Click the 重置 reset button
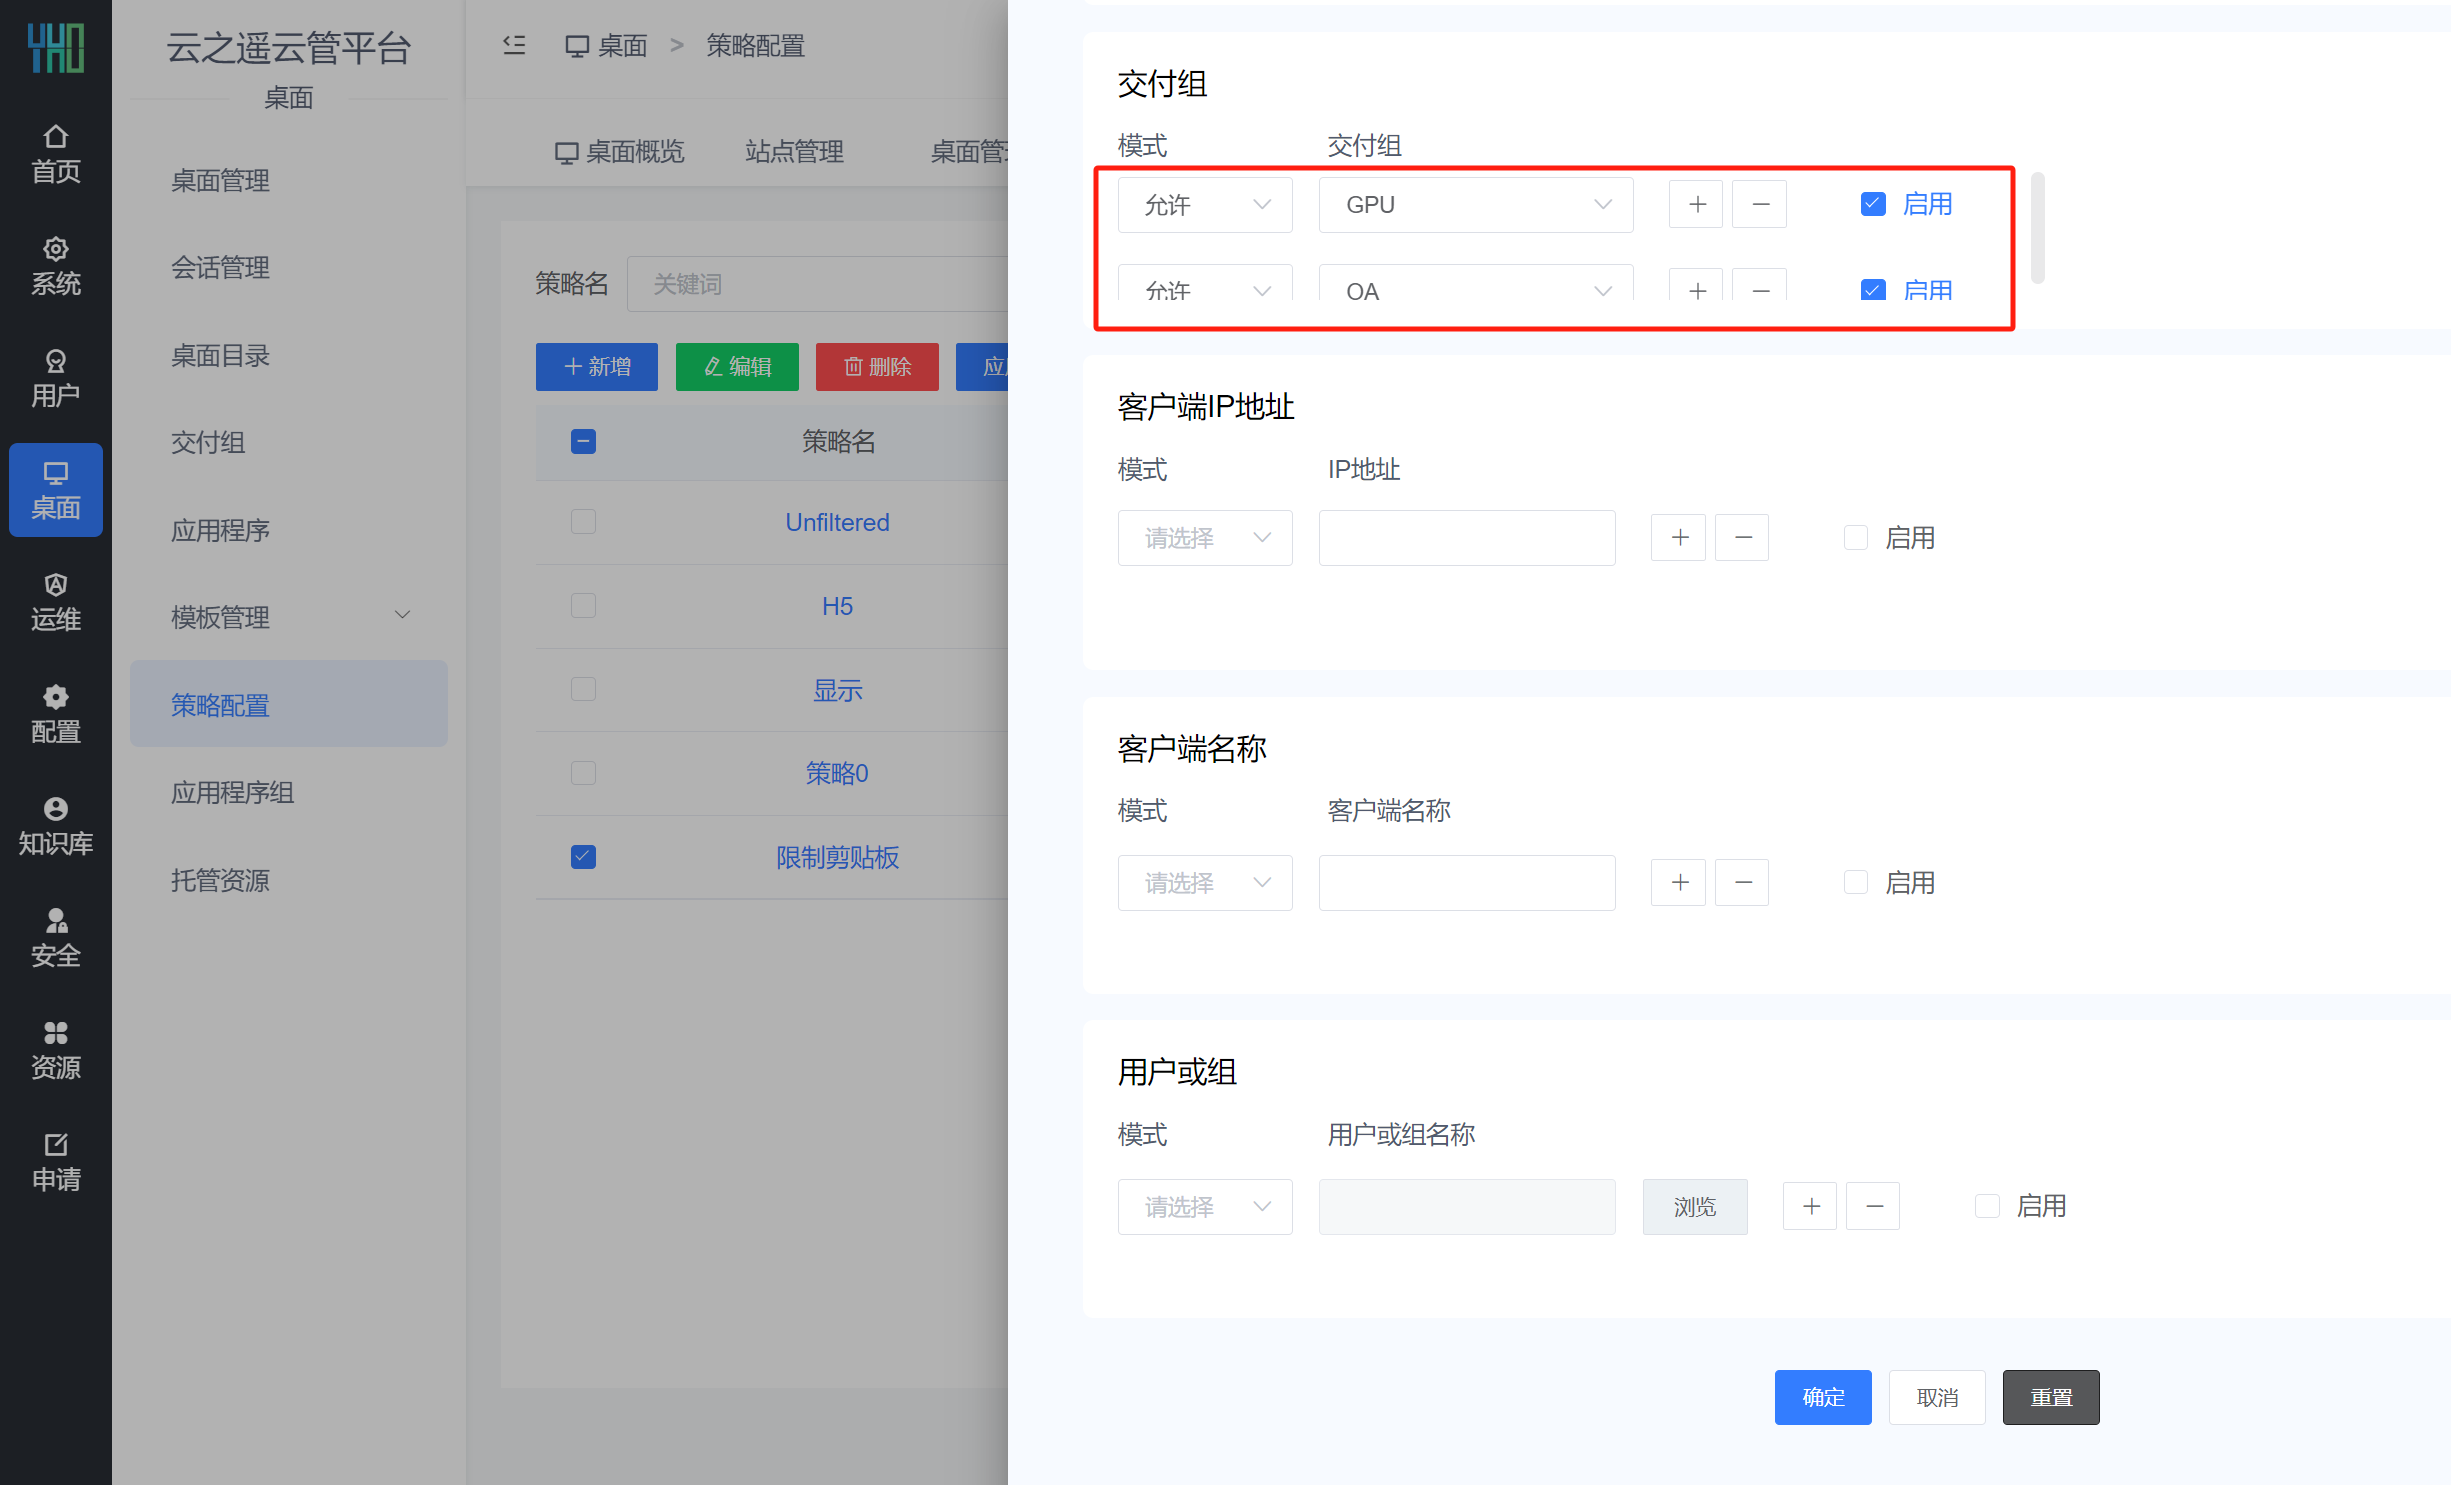The height and width of the screenshot is (1485, 2451). tap(2051, 1397)
